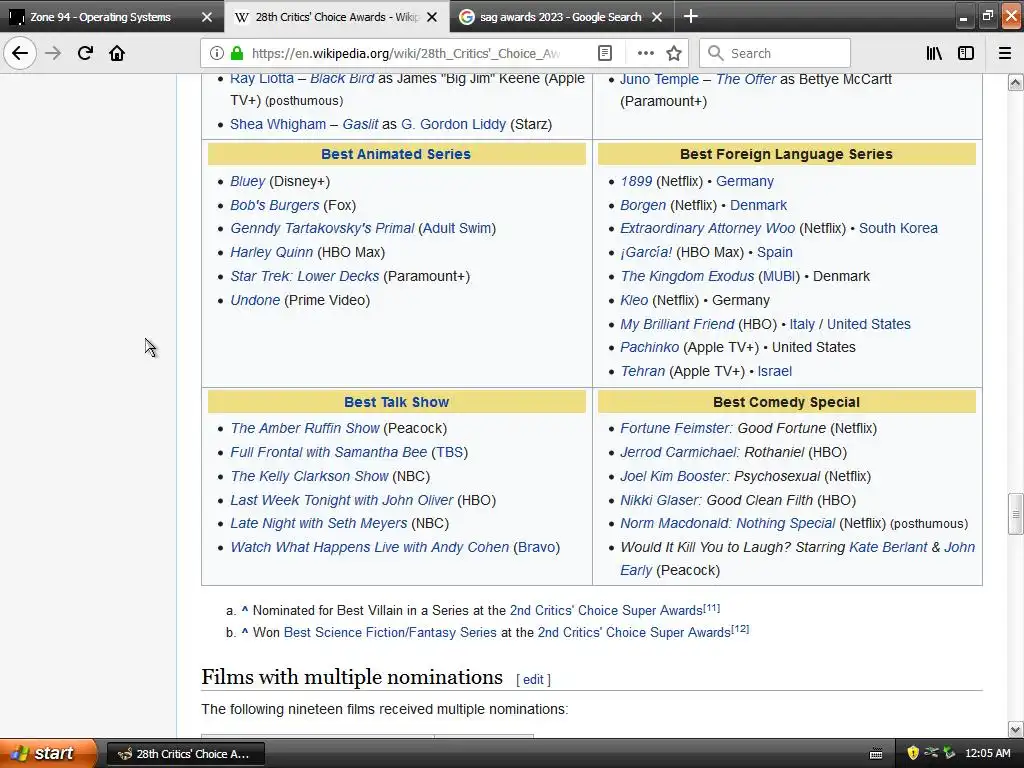Open Pachinko link
The width and height of the screenshot is (1024, 768).
click(x=649, y=347)
